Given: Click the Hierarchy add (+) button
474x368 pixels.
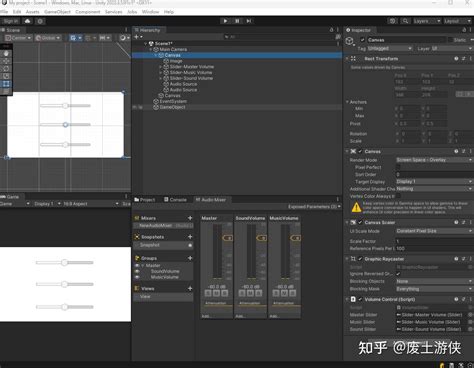Looking at the screenshot, I should pyautogui.click(x=138, y=37).
